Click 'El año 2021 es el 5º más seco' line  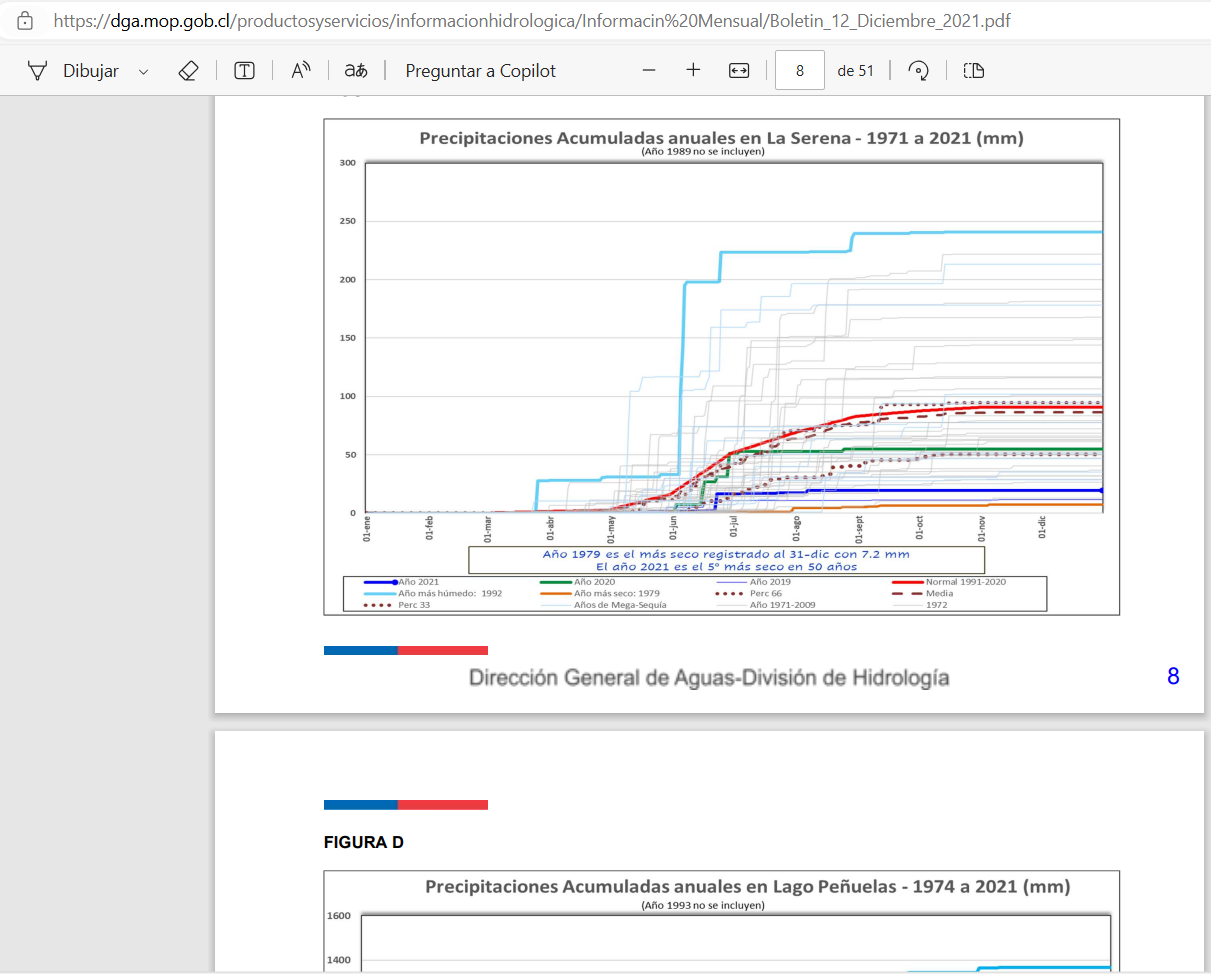click(x=726, y=566)
